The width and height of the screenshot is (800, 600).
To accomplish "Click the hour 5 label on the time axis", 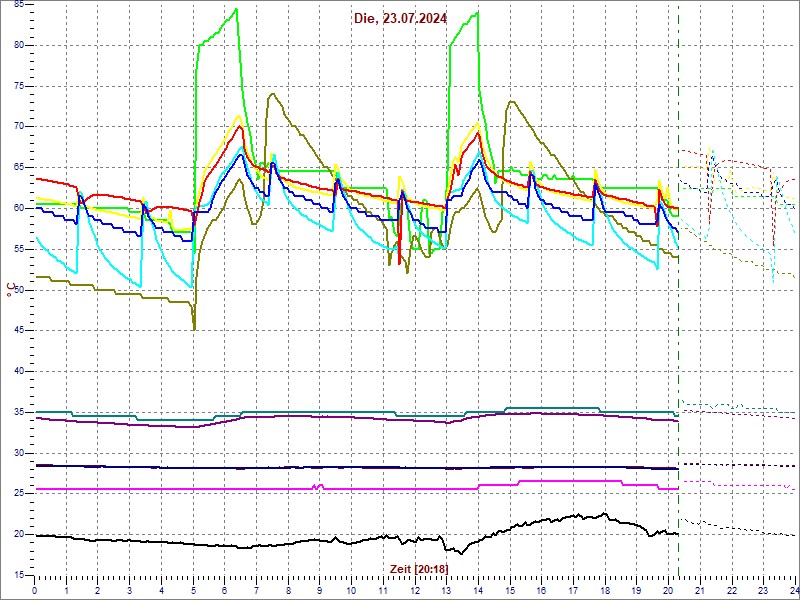I will (x=193, y=590).
